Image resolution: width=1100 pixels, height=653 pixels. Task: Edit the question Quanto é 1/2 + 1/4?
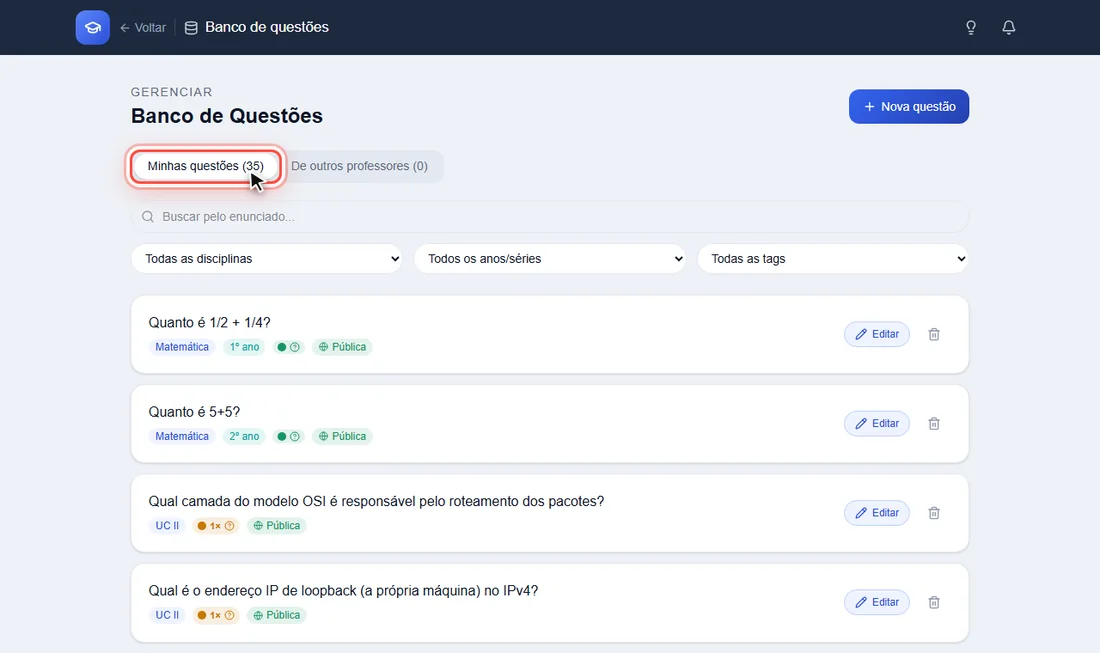(x=877, y=335)
